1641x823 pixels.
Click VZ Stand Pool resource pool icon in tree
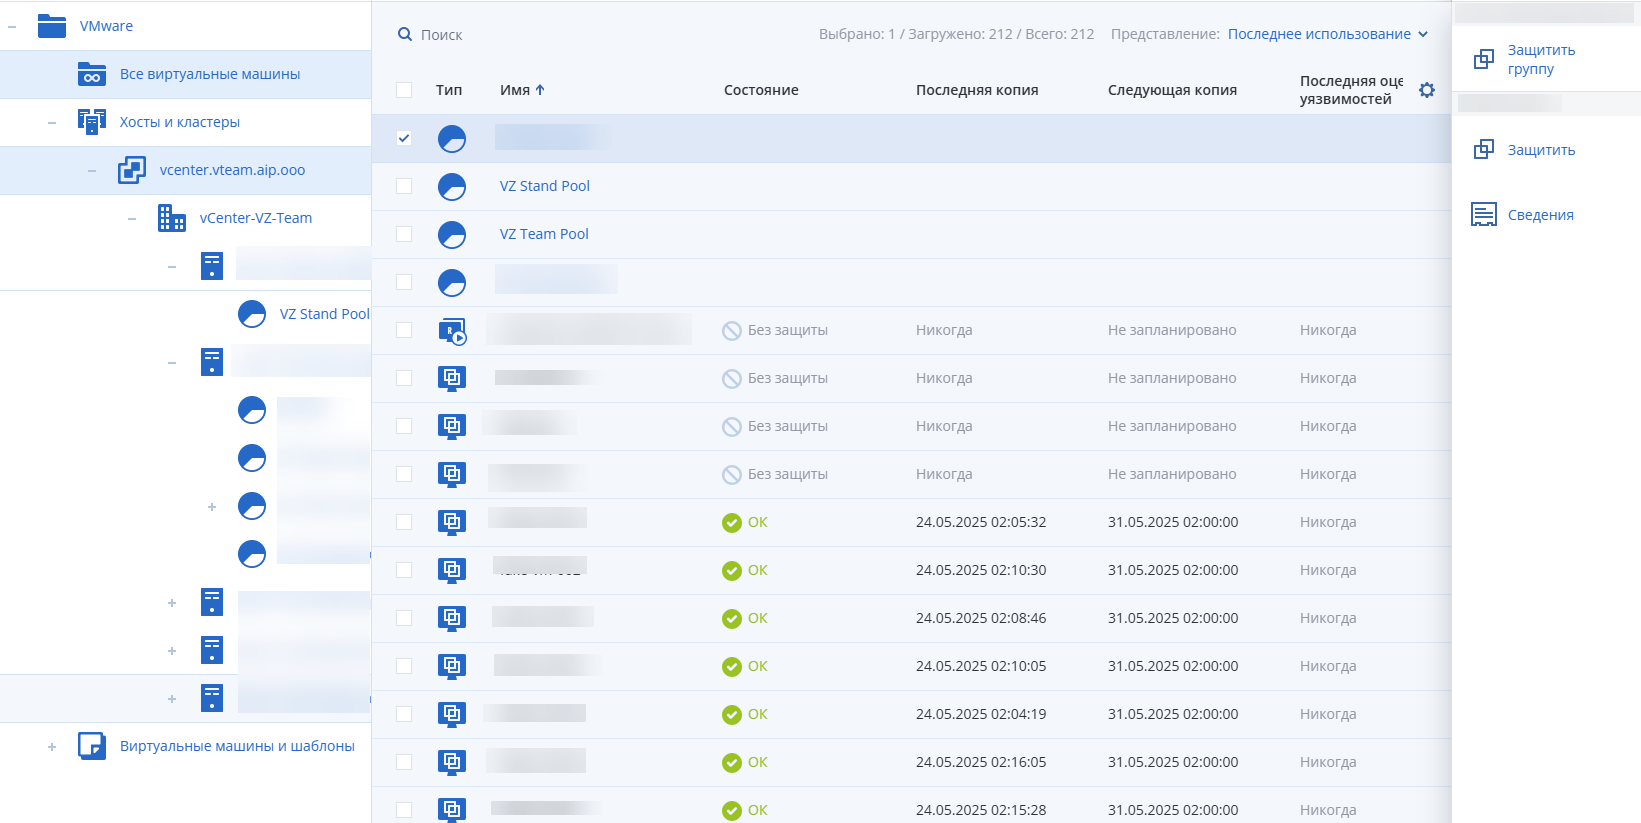pos(252,314)
